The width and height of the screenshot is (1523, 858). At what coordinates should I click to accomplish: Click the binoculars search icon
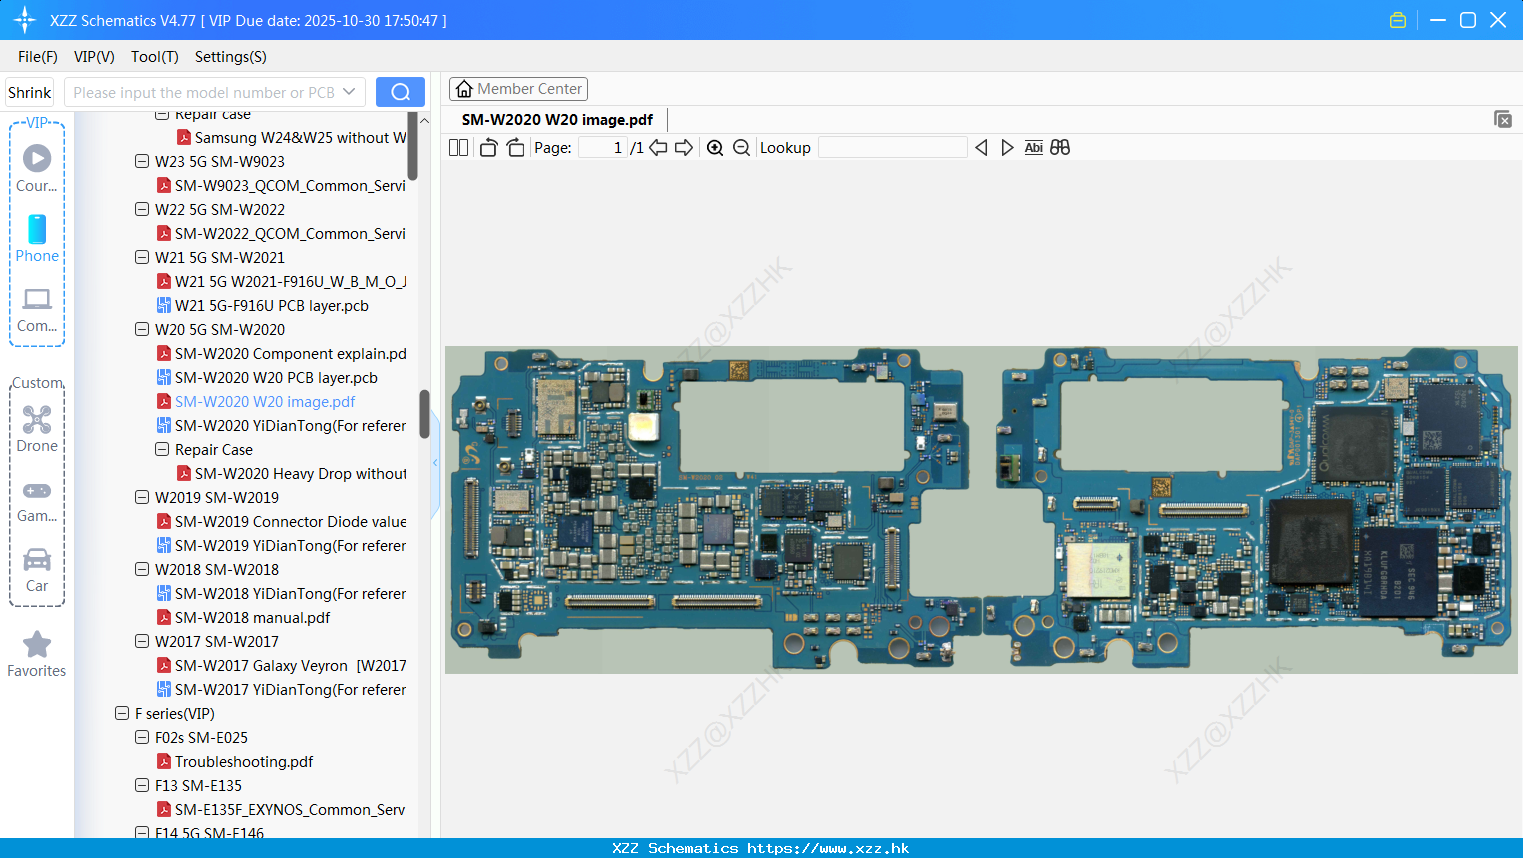[1060, 148]
